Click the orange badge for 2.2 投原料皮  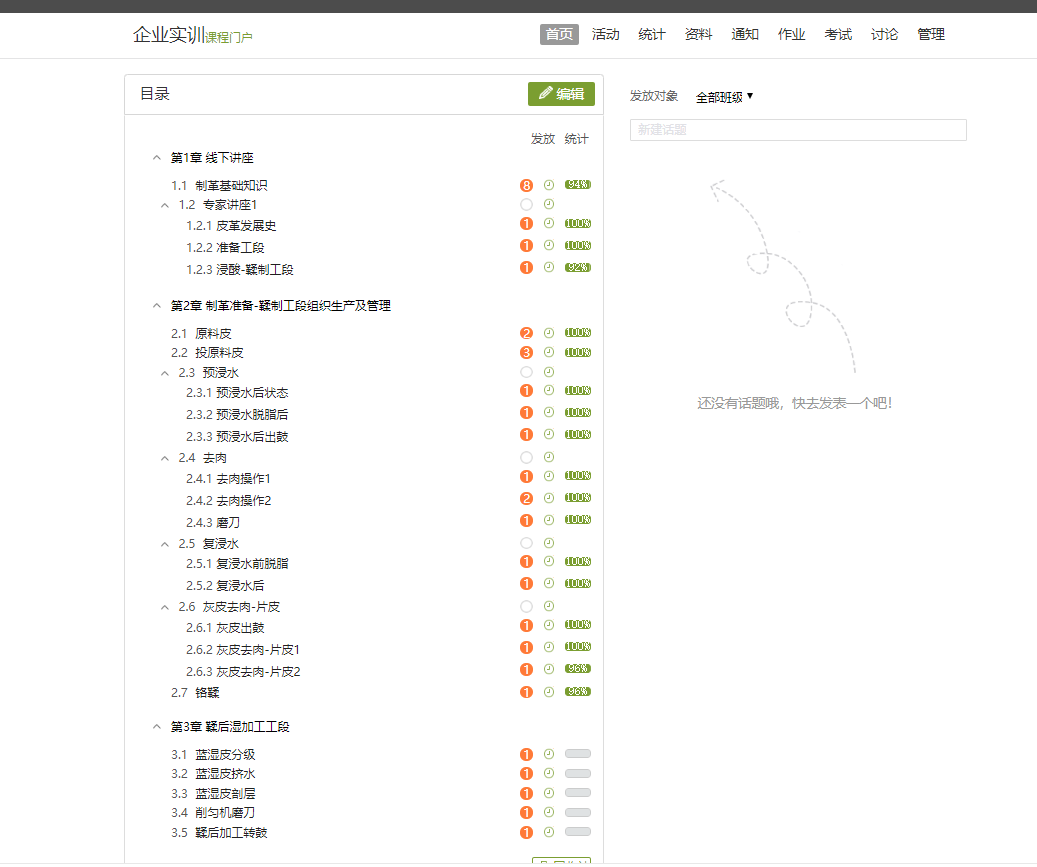coord(526,353)
